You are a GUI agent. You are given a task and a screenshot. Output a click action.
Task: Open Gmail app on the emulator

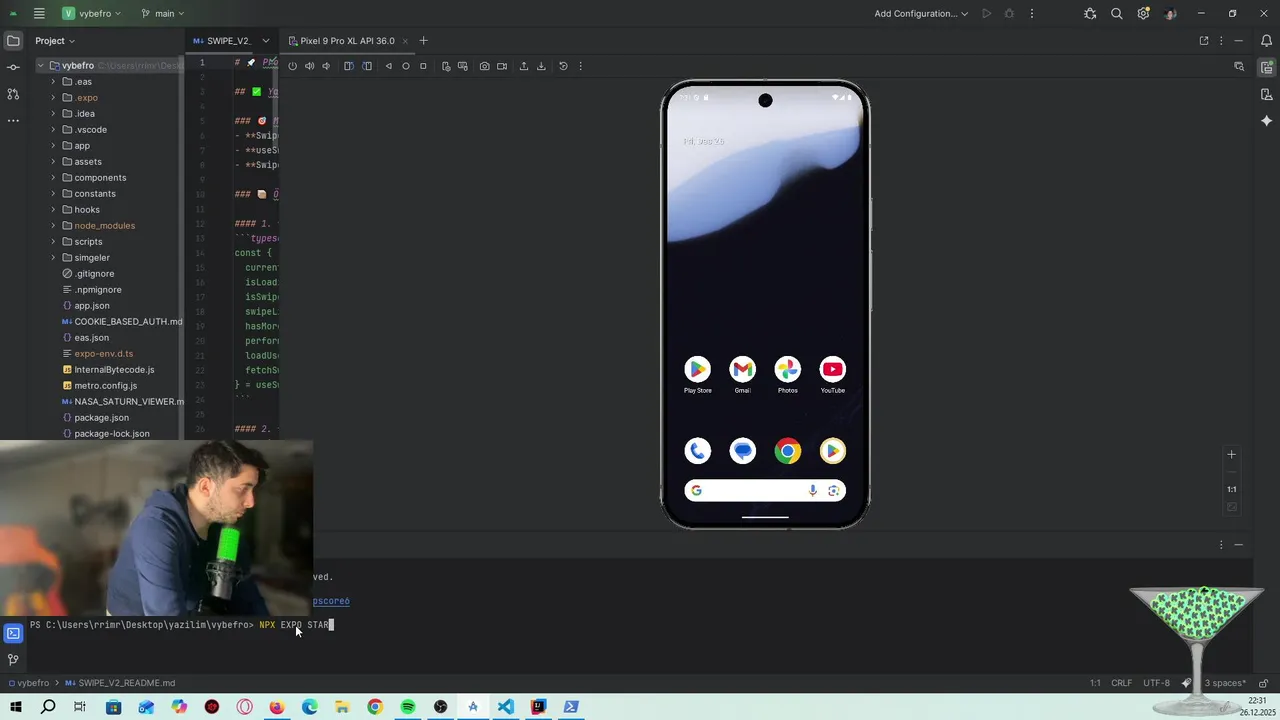(742, 370)
